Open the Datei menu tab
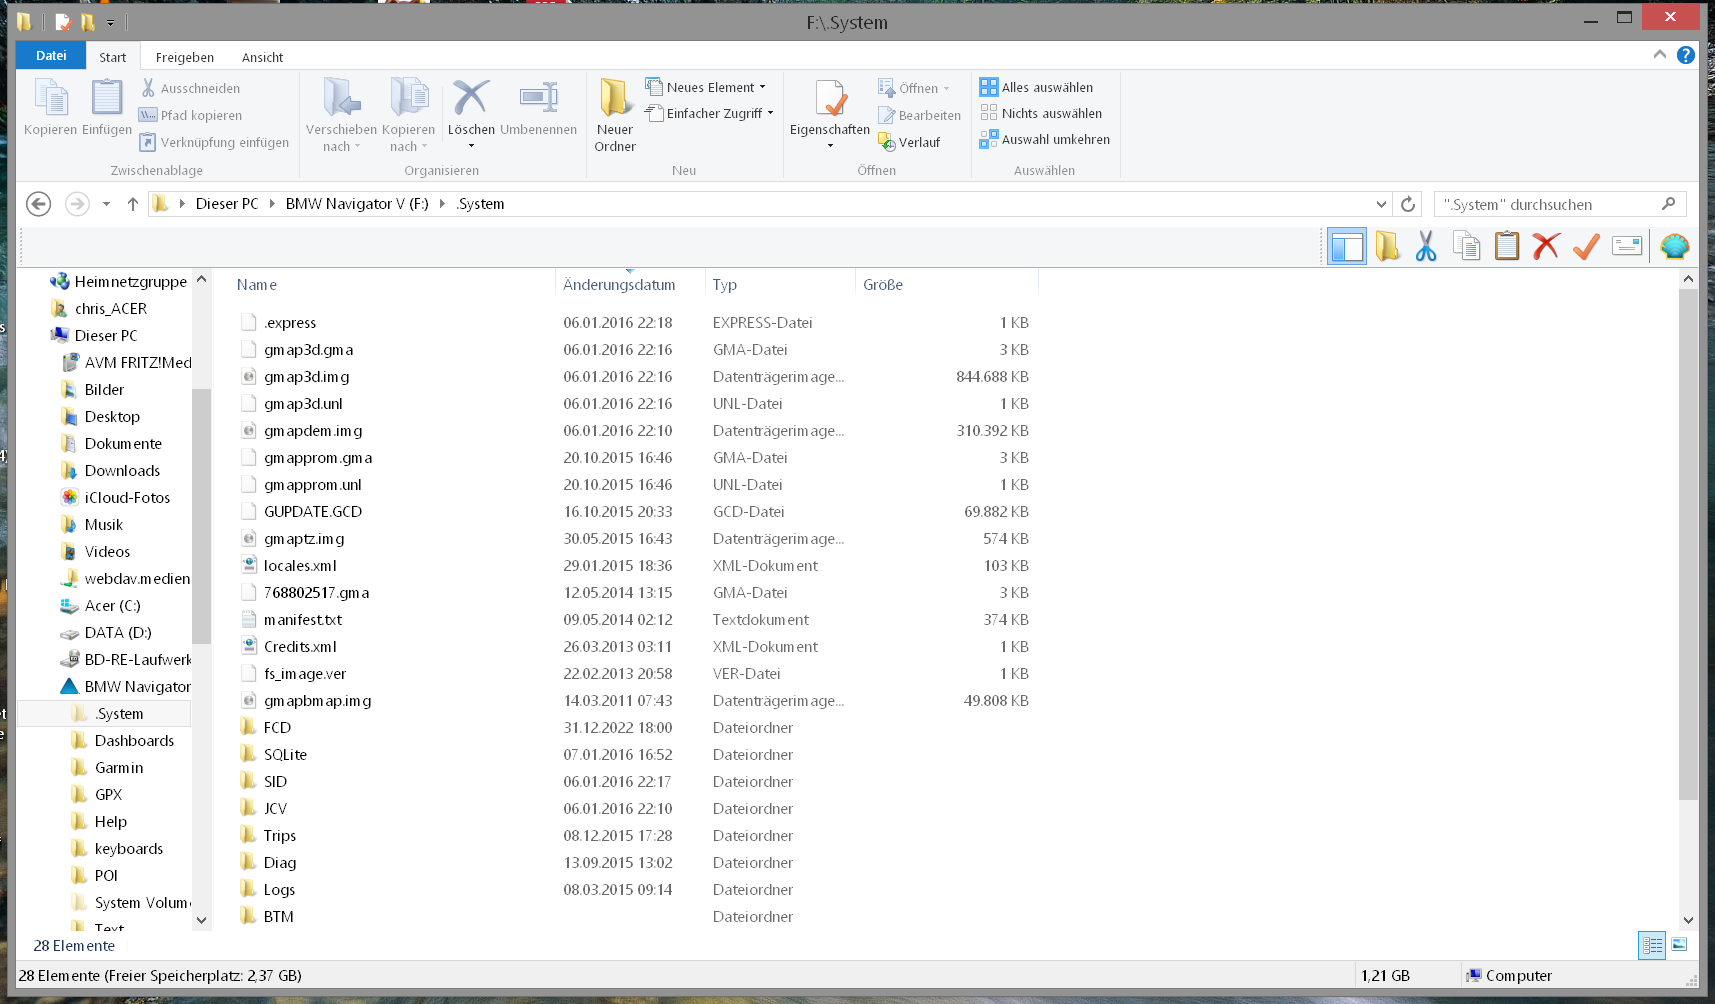This screenshot has width=1715, height=1004. [x=51, y=56]
